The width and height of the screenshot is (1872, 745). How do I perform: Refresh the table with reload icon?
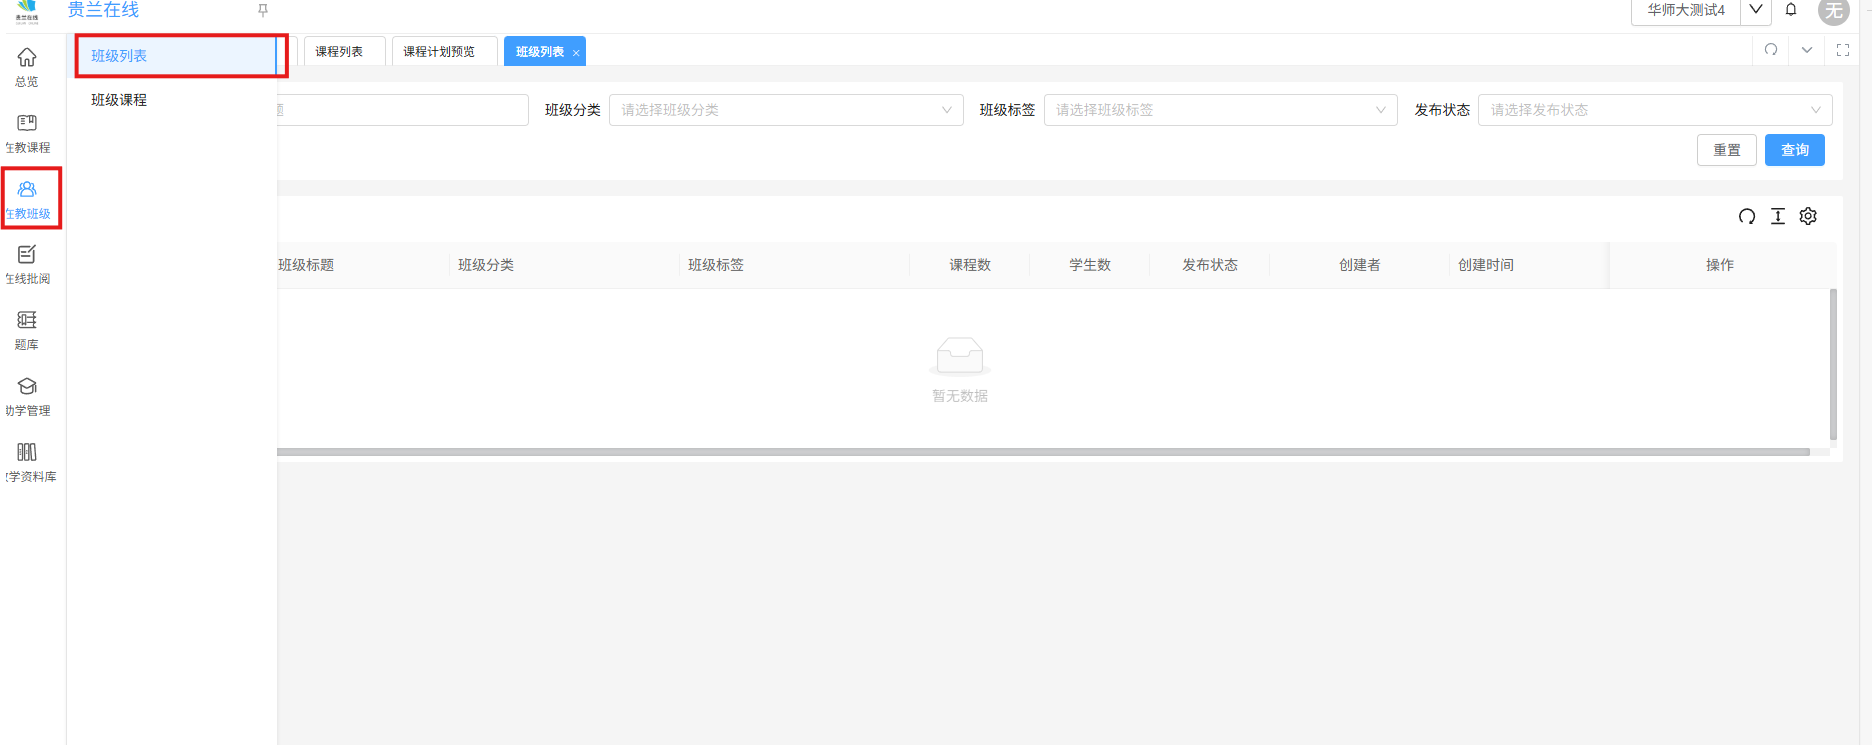tap(1747, 216)
